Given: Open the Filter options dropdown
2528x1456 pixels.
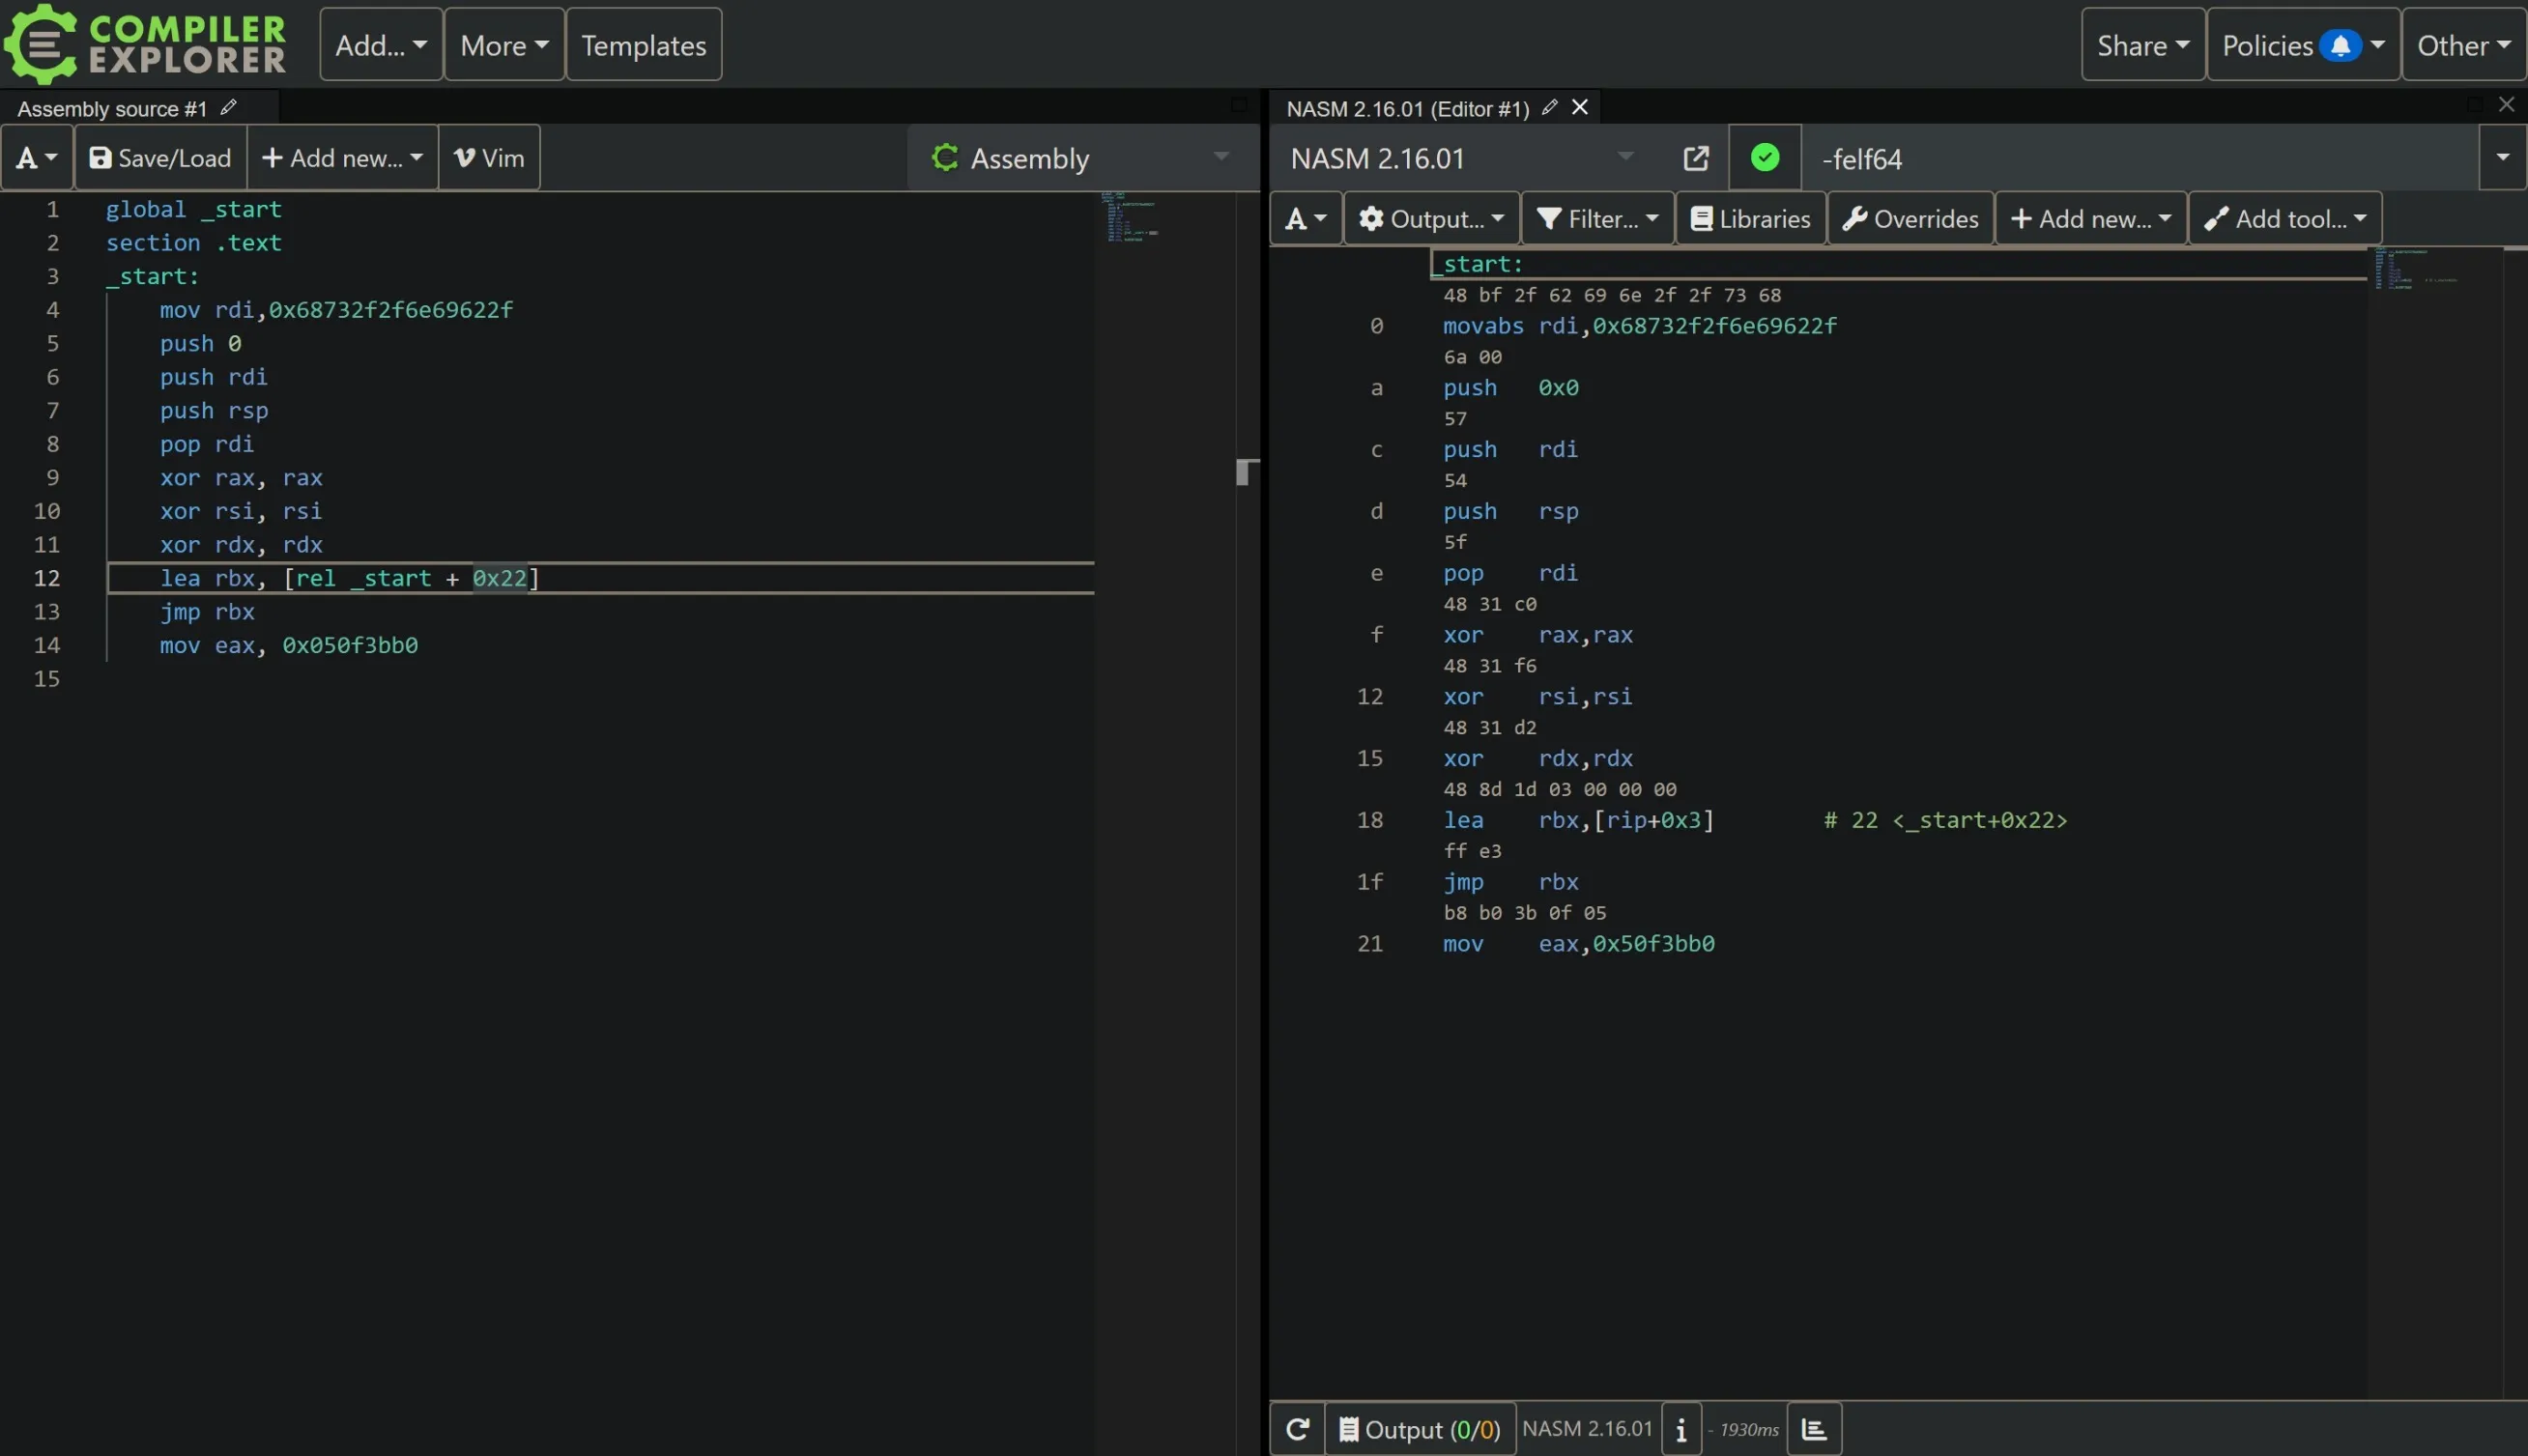Looking at the screenshot, I should coord(1597,219).
